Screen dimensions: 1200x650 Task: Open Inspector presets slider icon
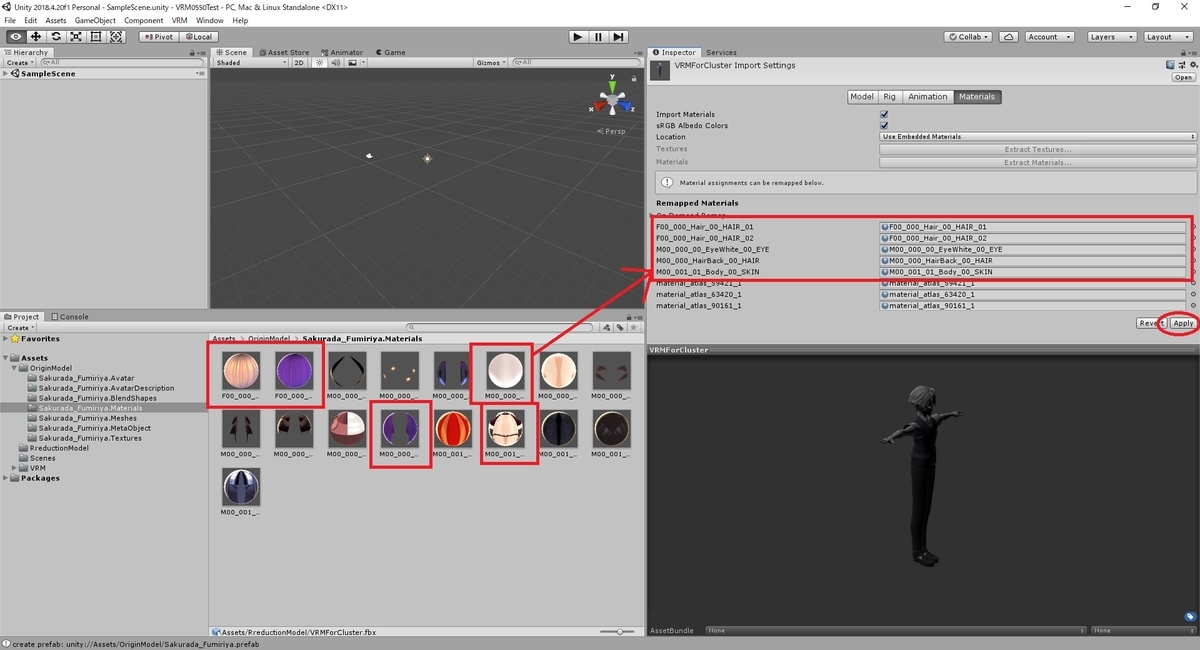click(1180, 65)
